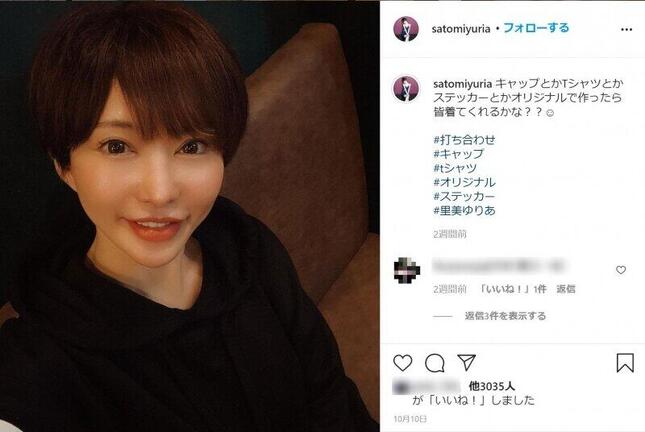Open the blurred commenter's avatar
This screenshot has width=645, height=432.
[406, 270]
